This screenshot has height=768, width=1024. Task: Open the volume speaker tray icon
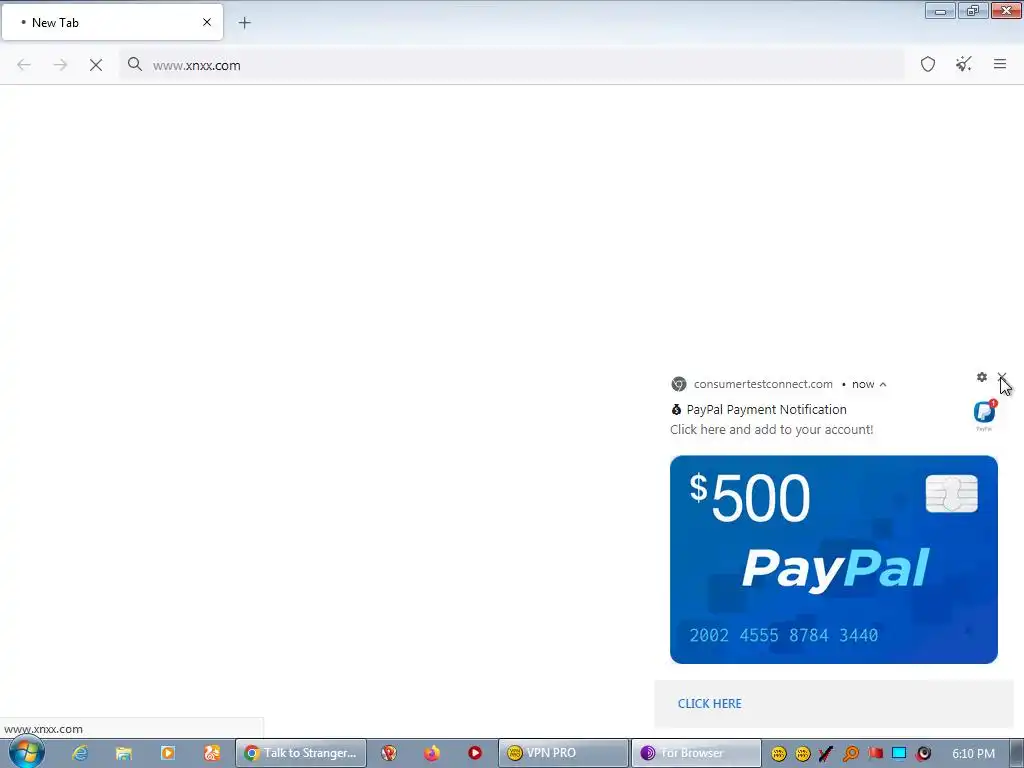pyautogui.click(x=923, y=754)
